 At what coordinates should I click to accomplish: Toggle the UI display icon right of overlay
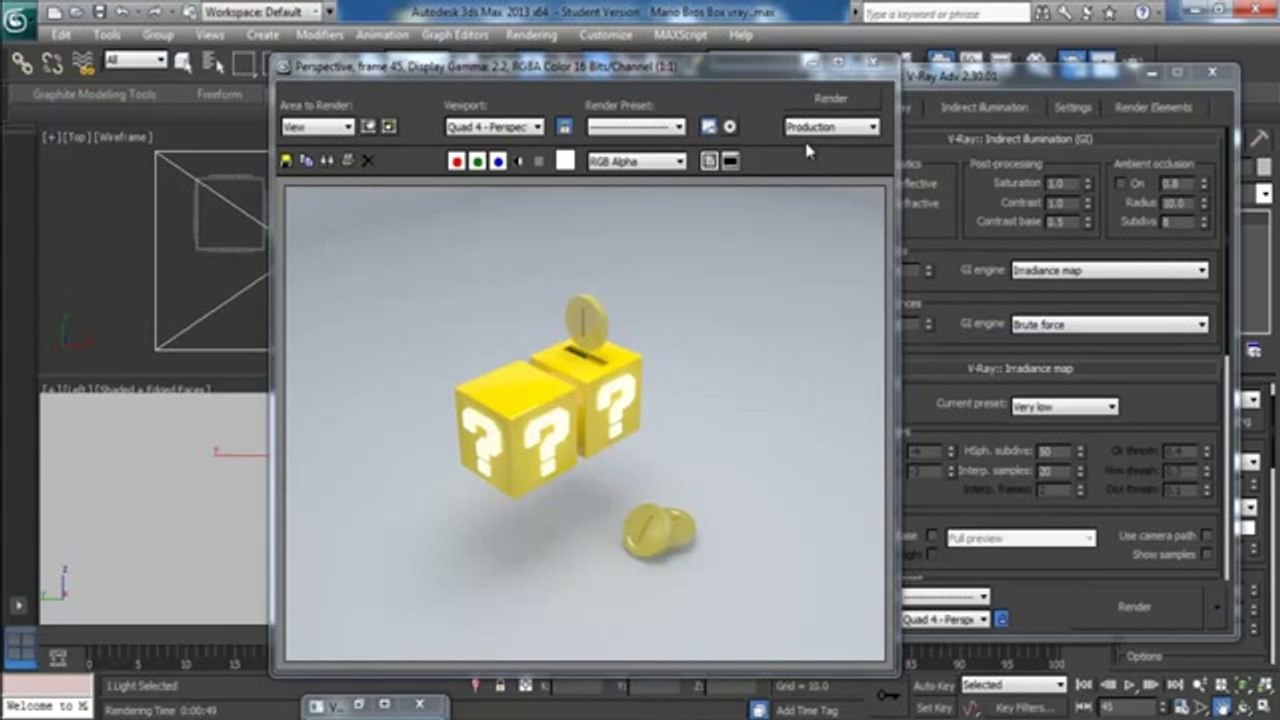[x=731, y=161]
